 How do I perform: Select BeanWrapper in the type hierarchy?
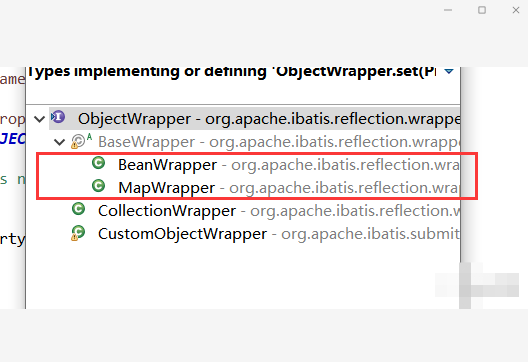pos(167,165)
